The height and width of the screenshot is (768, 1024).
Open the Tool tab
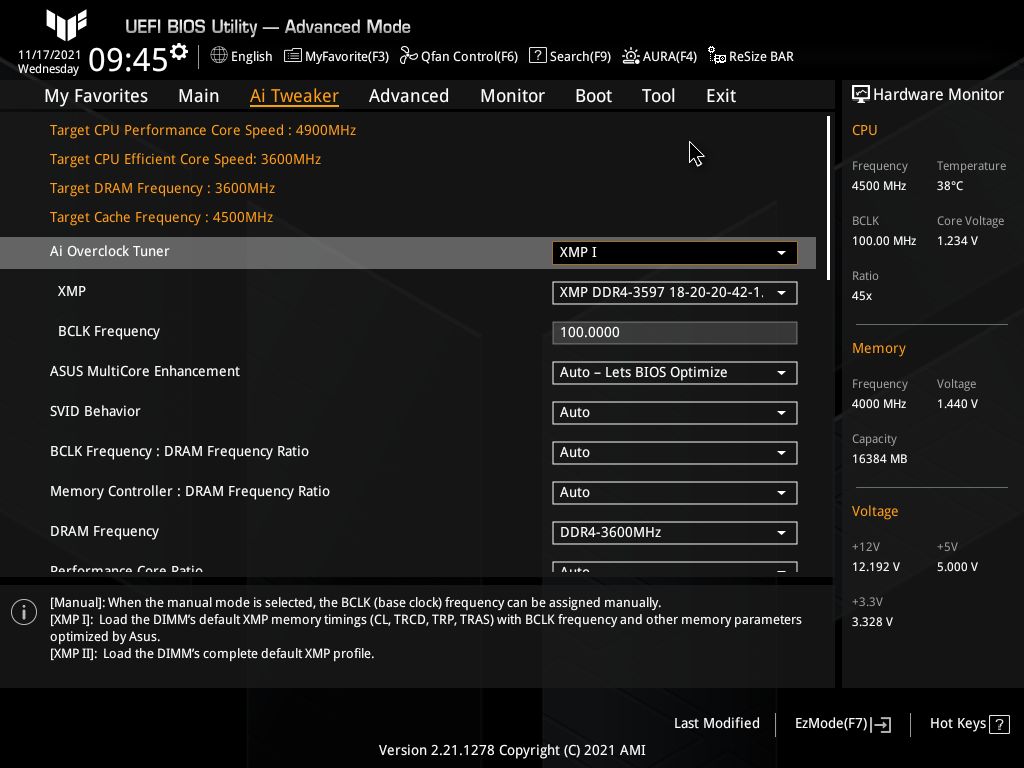click(658, 96)
